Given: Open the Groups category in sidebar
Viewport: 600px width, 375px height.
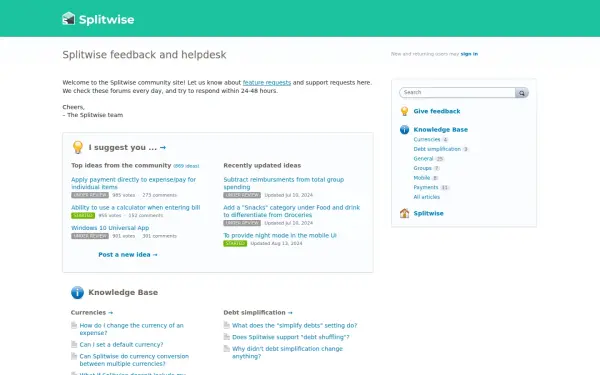Looking at the screenshot, I should tap(422, 168).
